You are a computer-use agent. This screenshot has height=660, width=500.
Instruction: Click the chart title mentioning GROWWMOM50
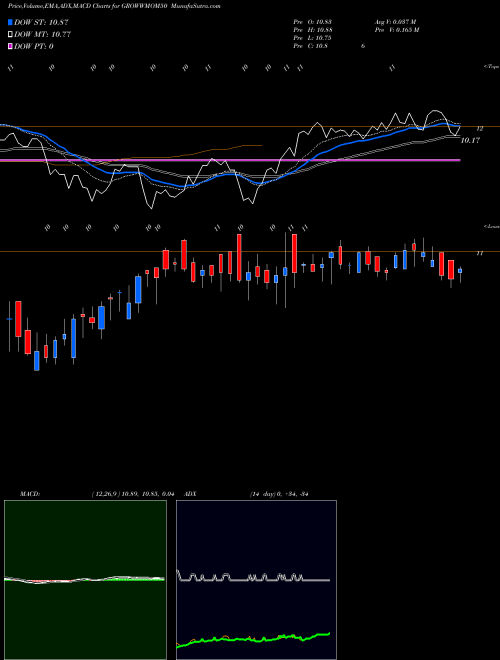(x=114, y=6)
